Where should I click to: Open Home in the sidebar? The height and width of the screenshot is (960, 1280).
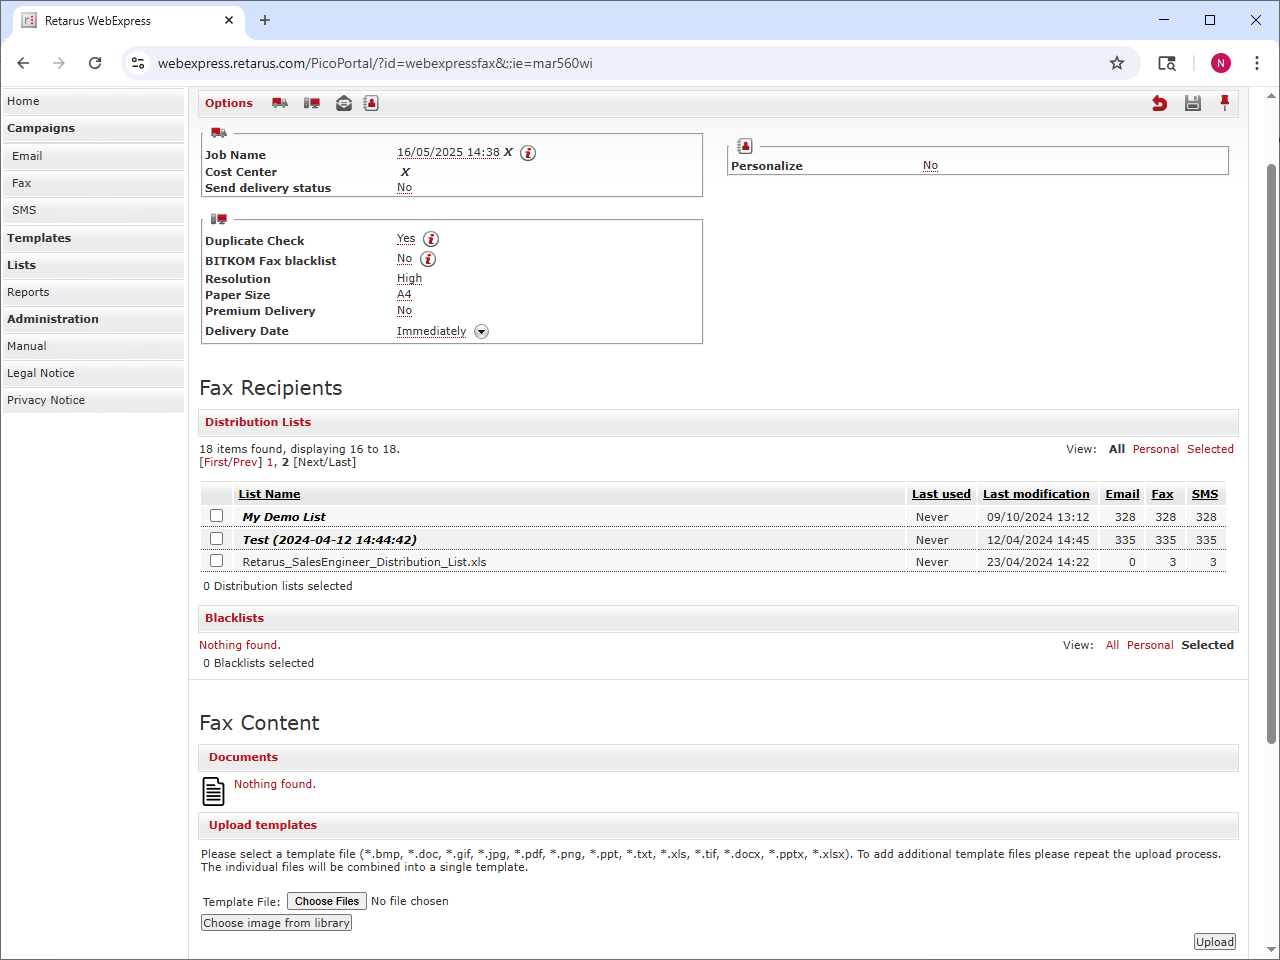tap(93, 101)
